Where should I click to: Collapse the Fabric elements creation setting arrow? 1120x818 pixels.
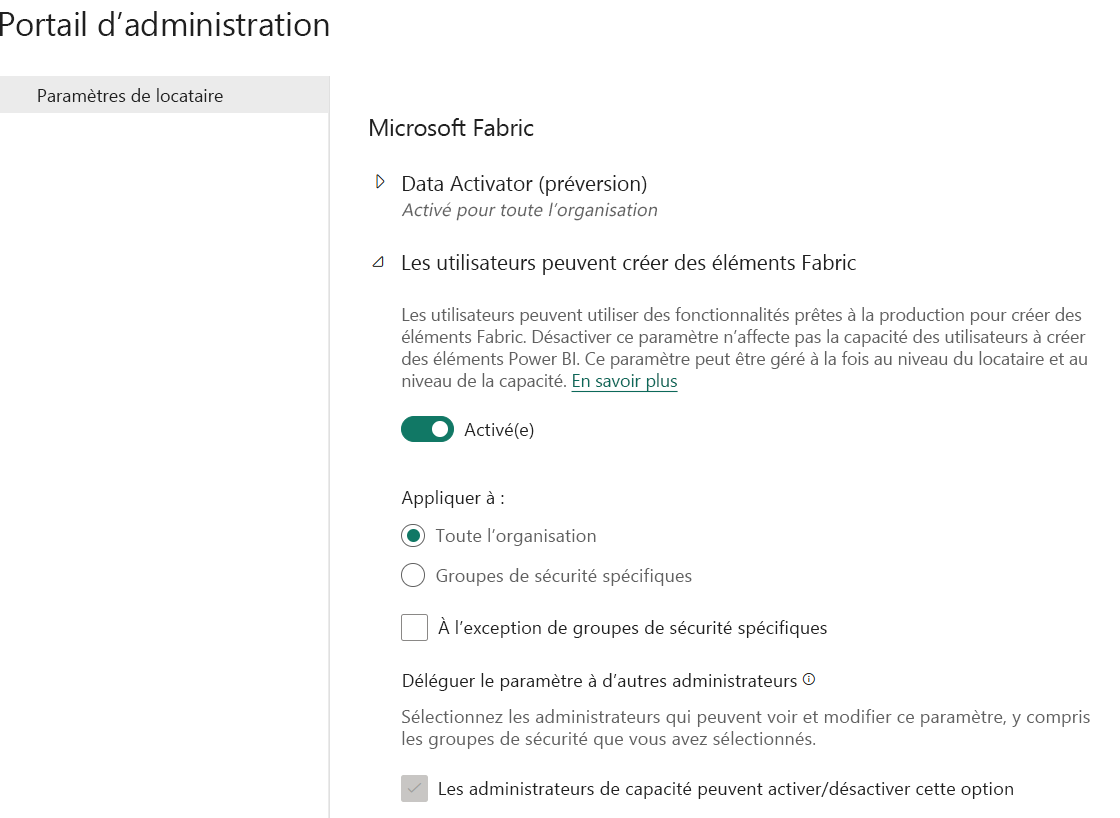pos(378,263)
